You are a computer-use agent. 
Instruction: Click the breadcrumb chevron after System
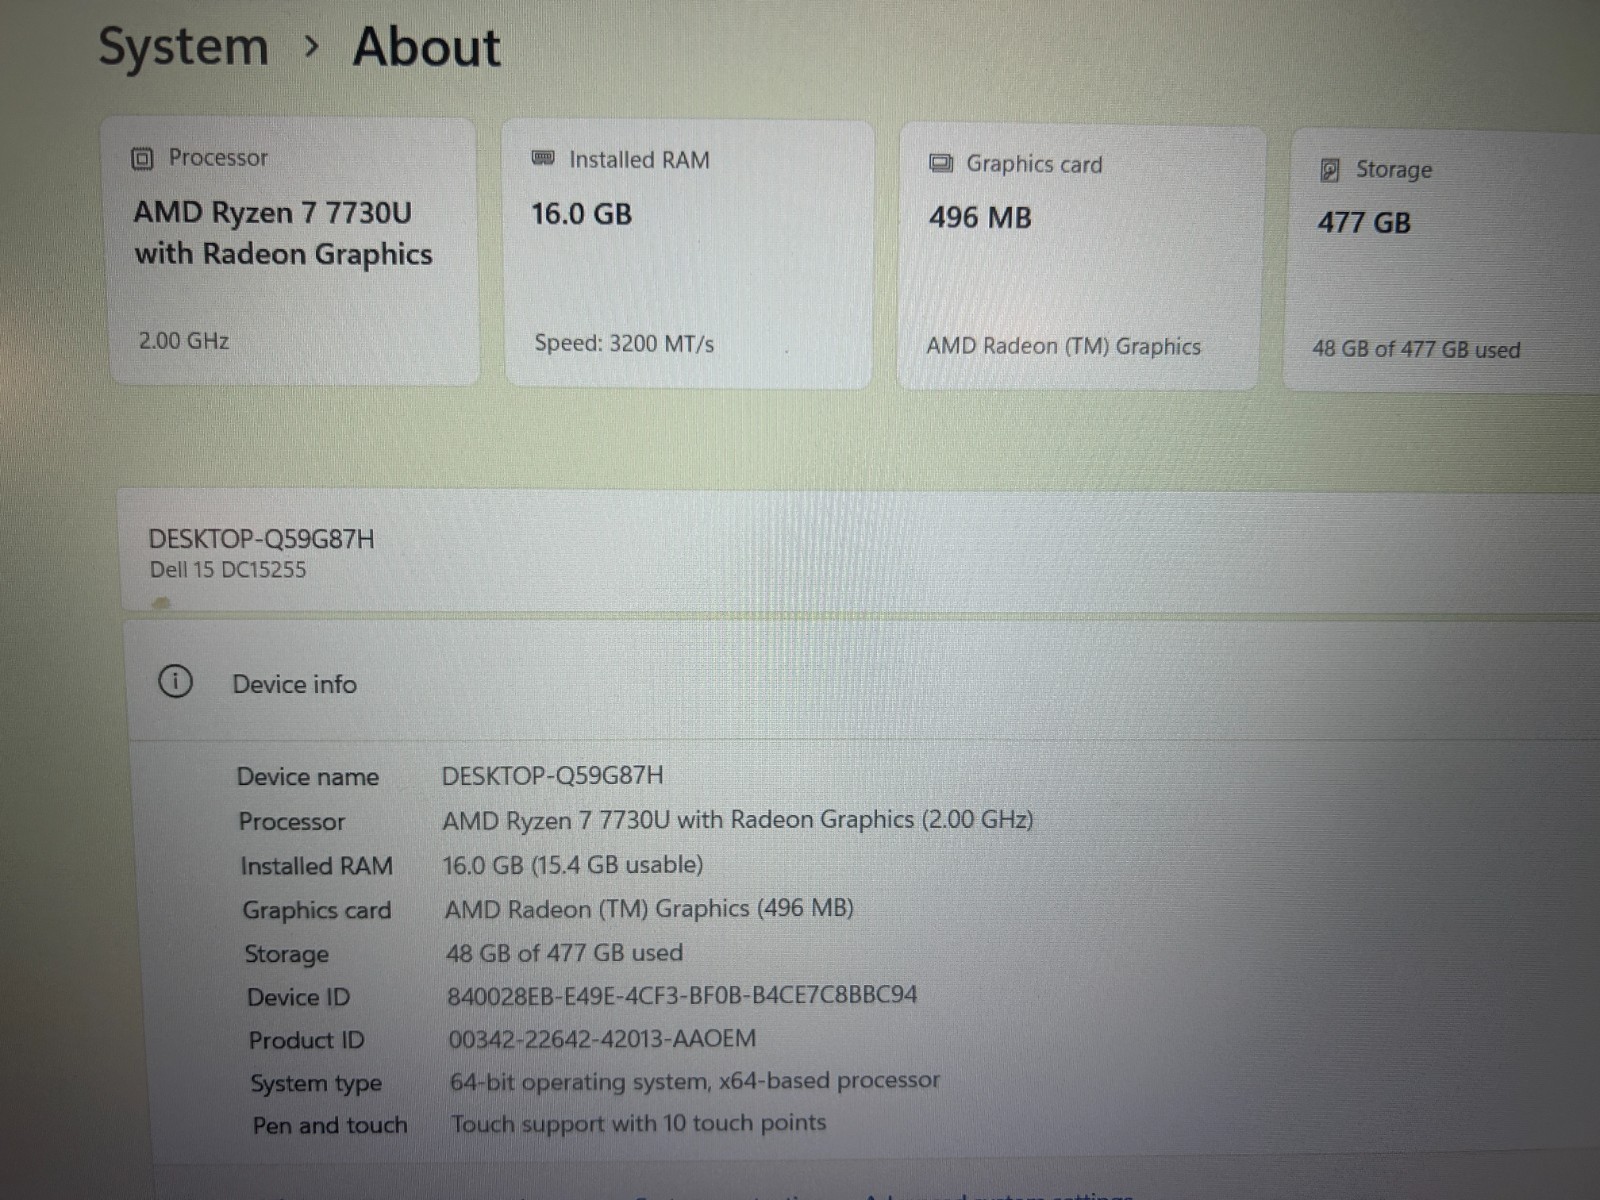point(312,46)
